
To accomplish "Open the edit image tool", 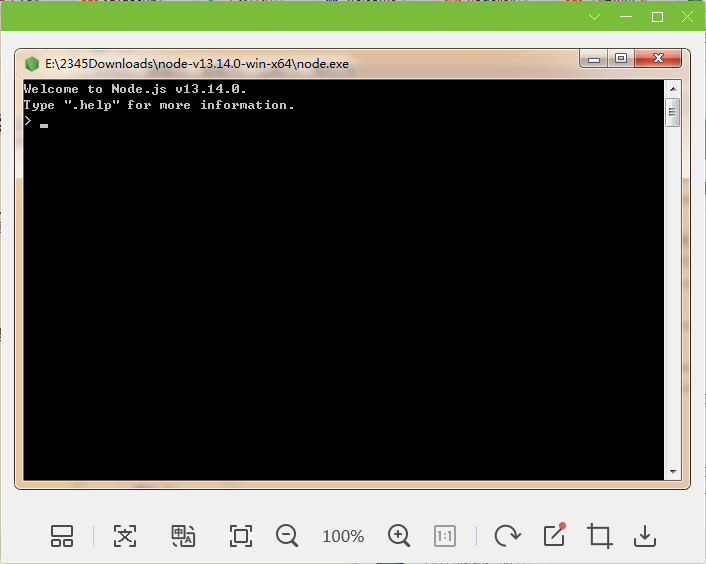I will pyautogui.click(x=554, y=535).
